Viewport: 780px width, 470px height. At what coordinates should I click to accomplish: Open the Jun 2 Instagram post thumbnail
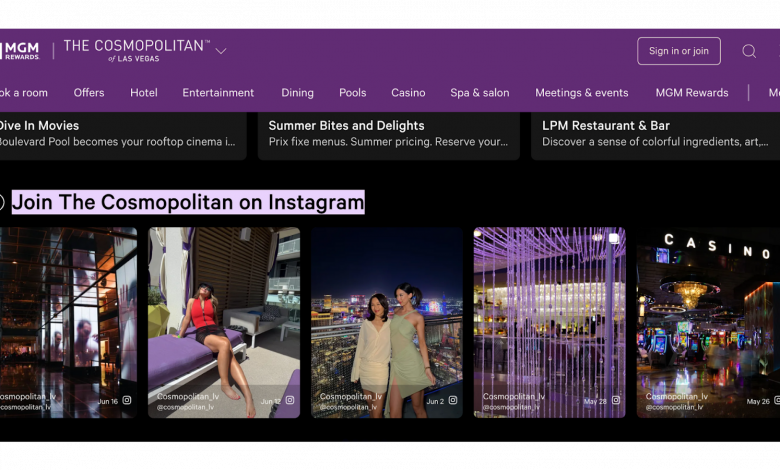[x=387, y=322]
